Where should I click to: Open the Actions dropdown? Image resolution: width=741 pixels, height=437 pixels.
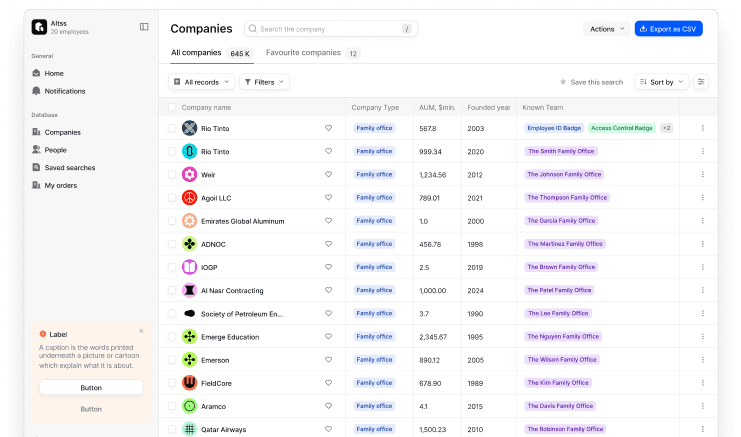tap(607, 29)
